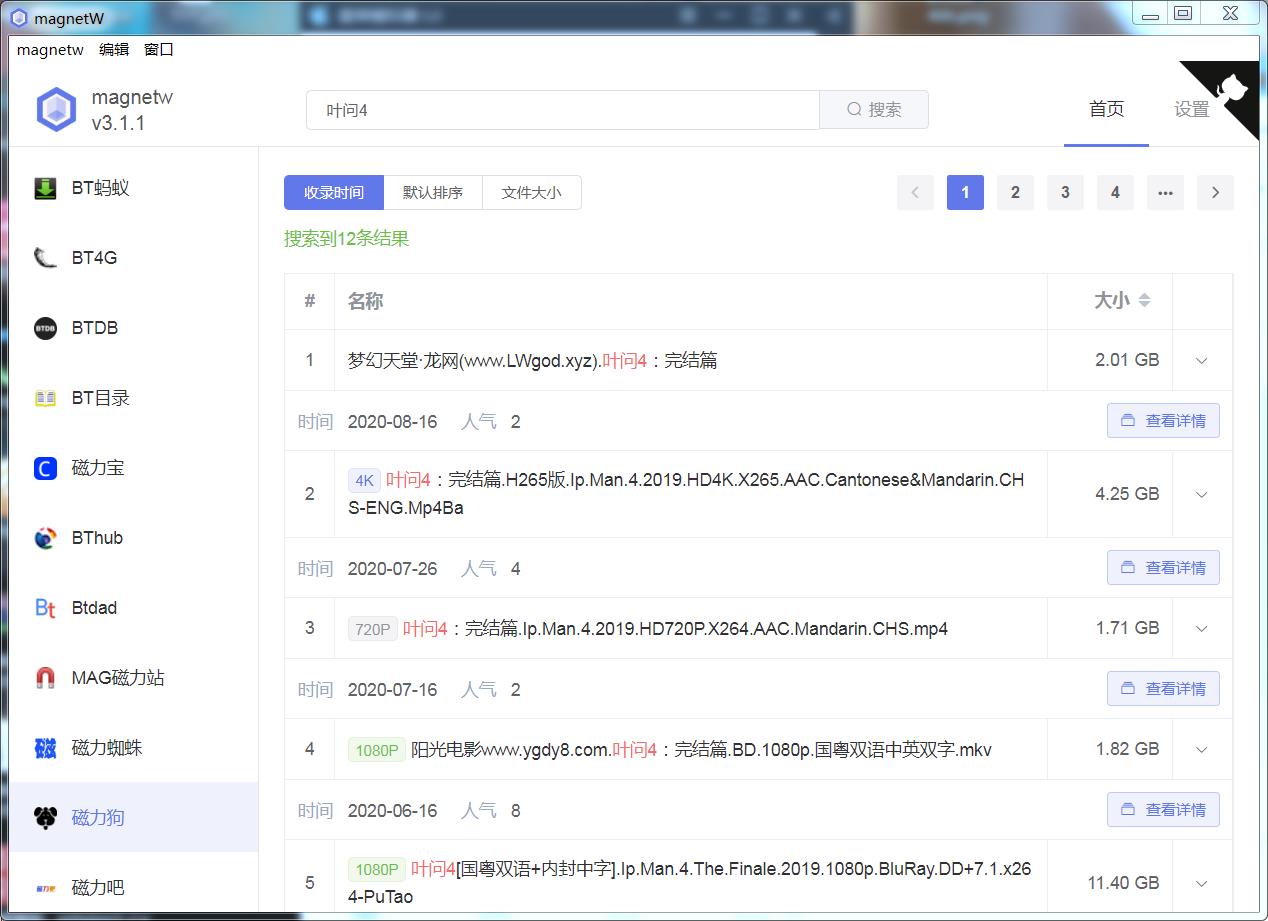
Task: Select 磁力蜘蛛 source in sidebar
Action: click(x=133, y=748)
